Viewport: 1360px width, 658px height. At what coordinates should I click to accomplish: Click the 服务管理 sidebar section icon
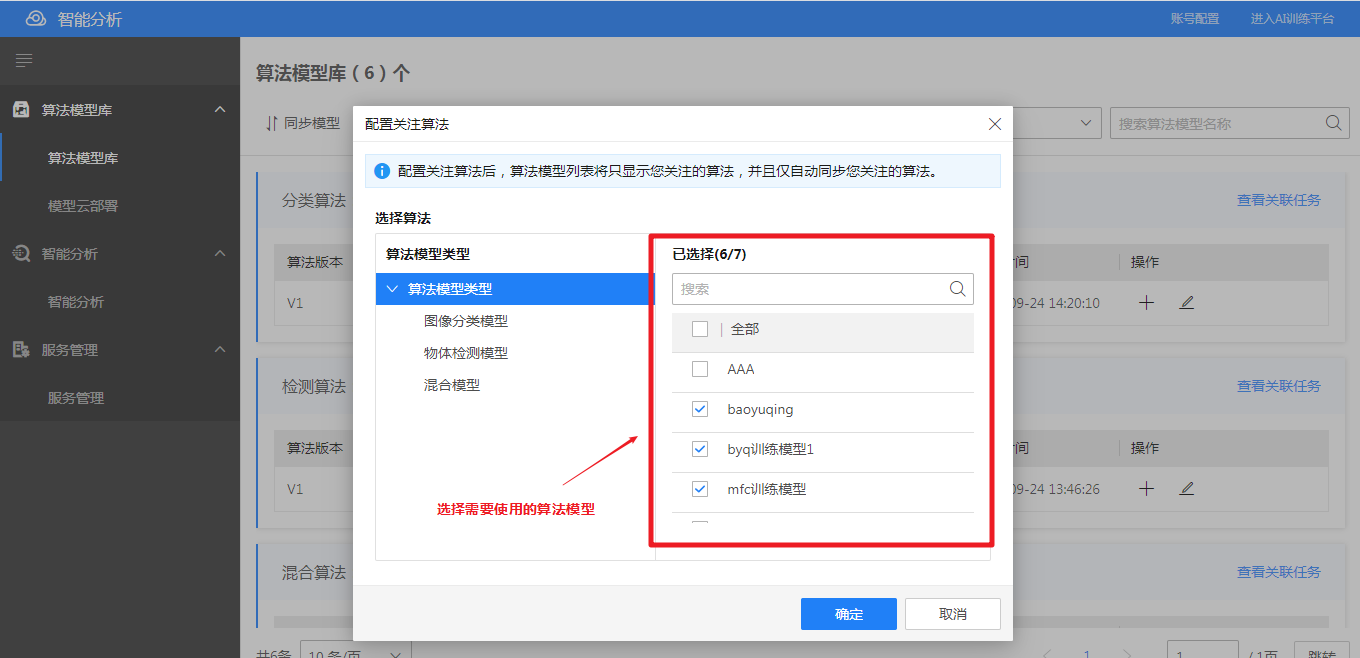[x=22, y=349]
